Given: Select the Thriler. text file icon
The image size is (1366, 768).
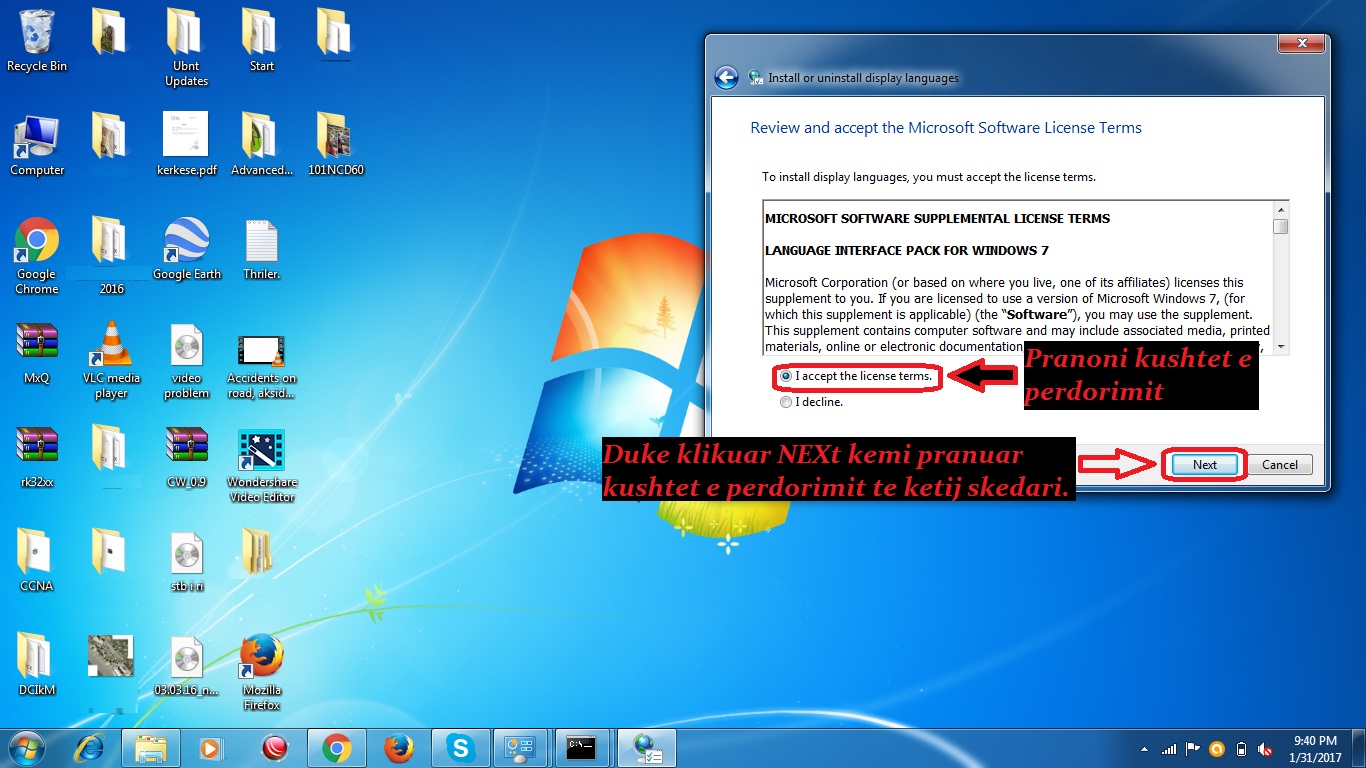Looking at the screenshot, I should 261,249.
